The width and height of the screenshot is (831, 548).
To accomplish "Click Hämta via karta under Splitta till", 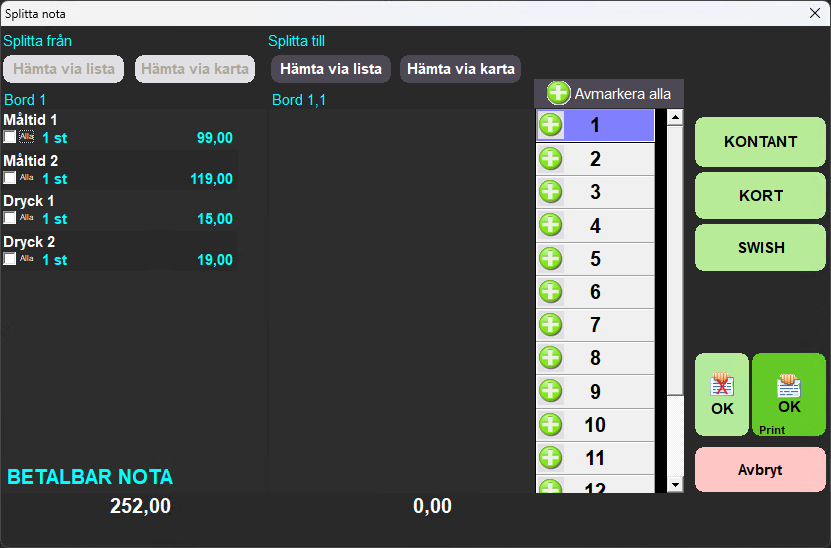I will pyautogui.click(x=460, y=69).
